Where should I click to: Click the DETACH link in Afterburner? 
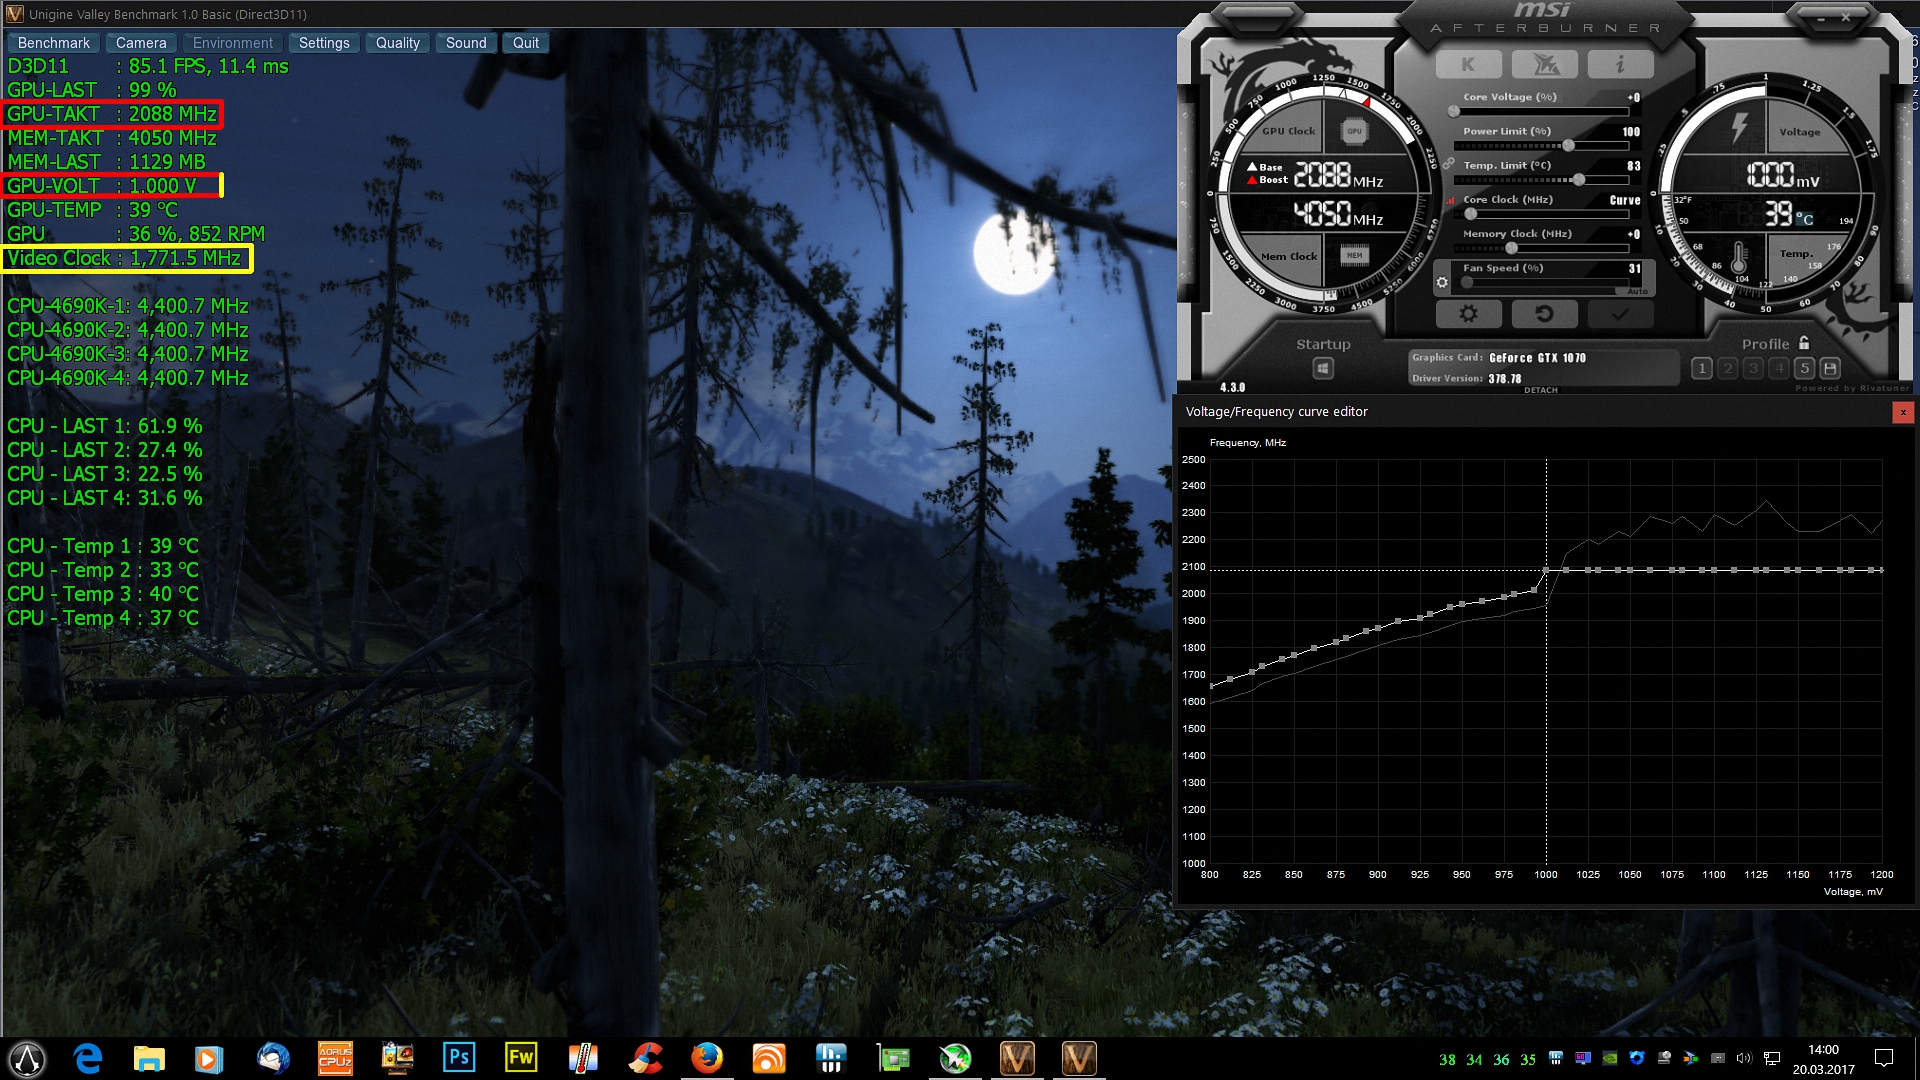pyautogui.click(x=1540, y=390)
